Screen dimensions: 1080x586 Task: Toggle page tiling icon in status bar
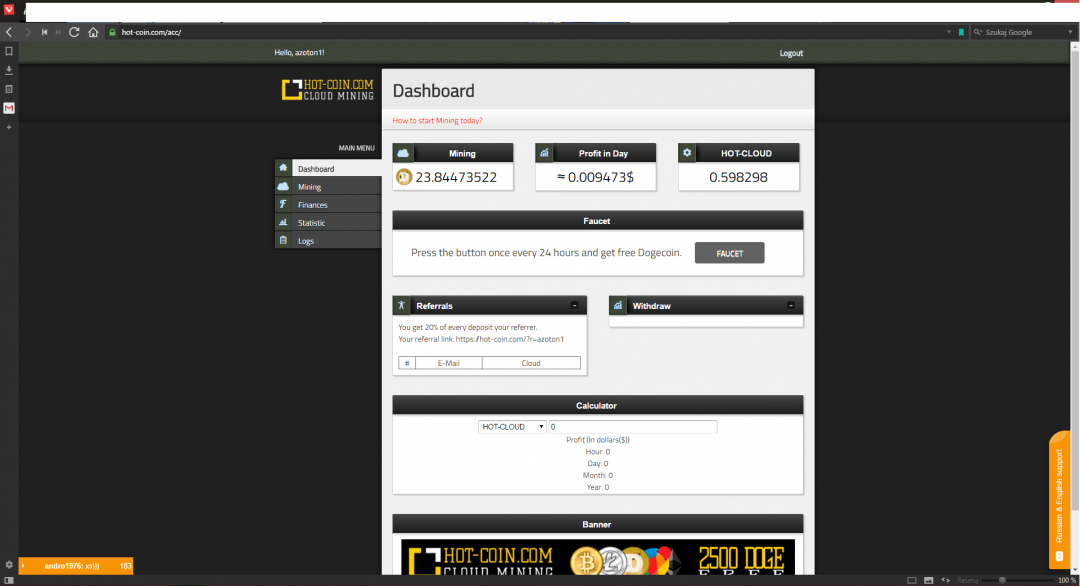(911, 580)
